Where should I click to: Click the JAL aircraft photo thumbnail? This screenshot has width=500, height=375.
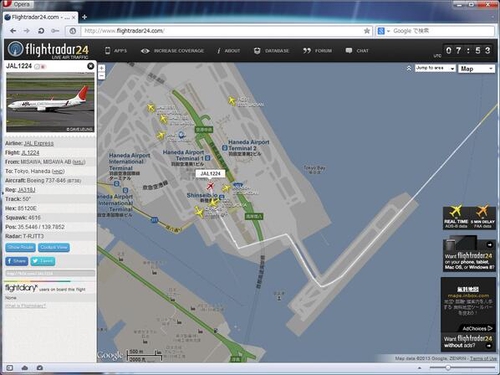(x=50, y=102)
